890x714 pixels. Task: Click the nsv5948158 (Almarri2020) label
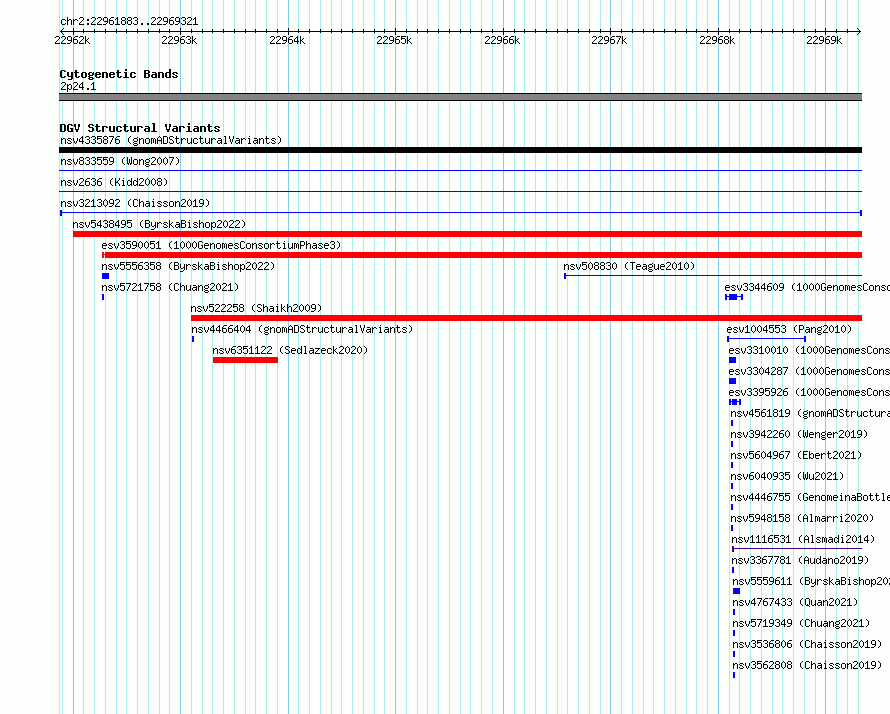click(x=802, y=518)
